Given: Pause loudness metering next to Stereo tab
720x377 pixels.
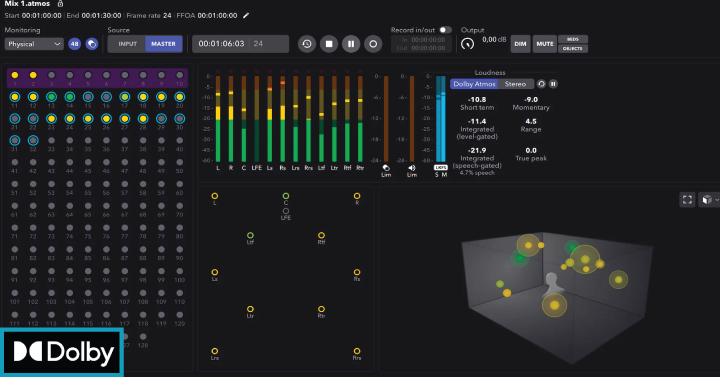Looking at the screenshot, I should point(553,84).
